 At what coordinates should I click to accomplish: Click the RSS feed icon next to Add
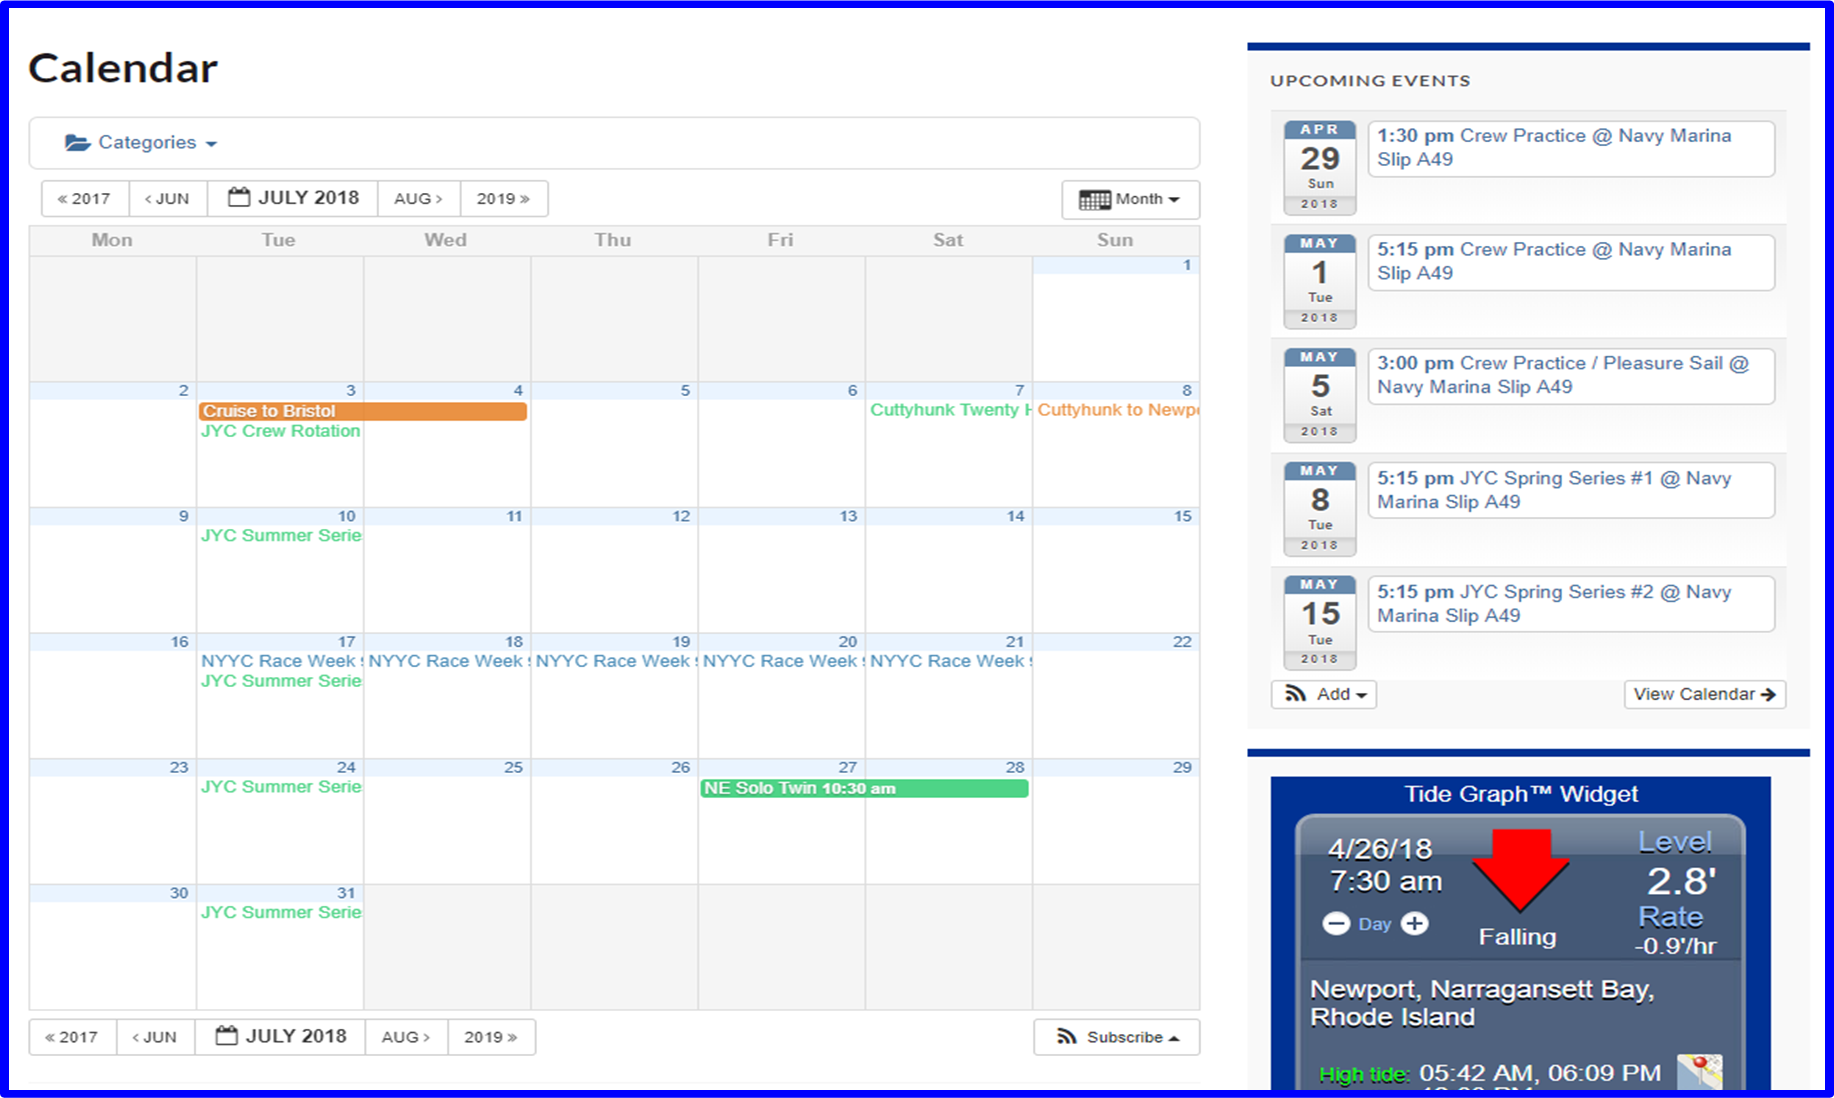(x=1294, y=694)
